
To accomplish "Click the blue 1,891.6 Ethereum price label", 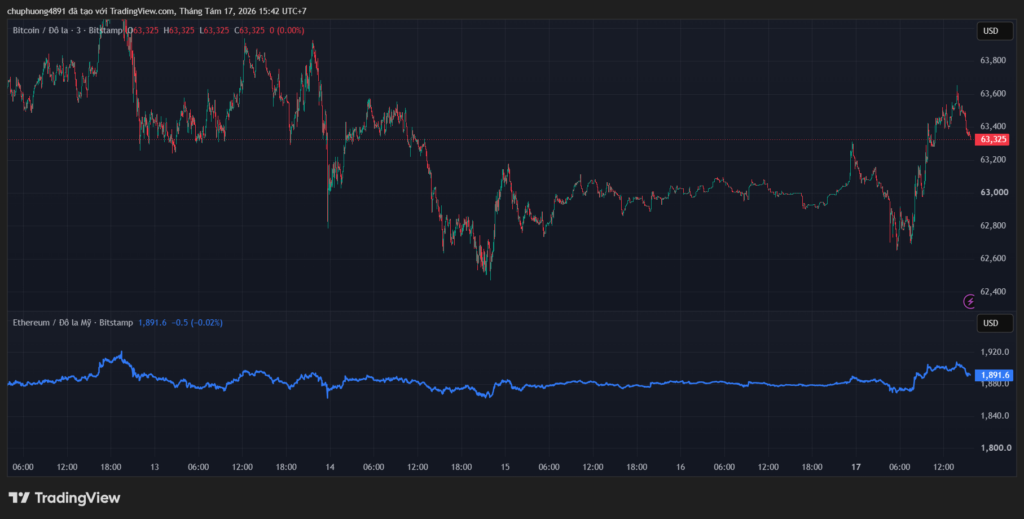I will [x=993, y=375].
